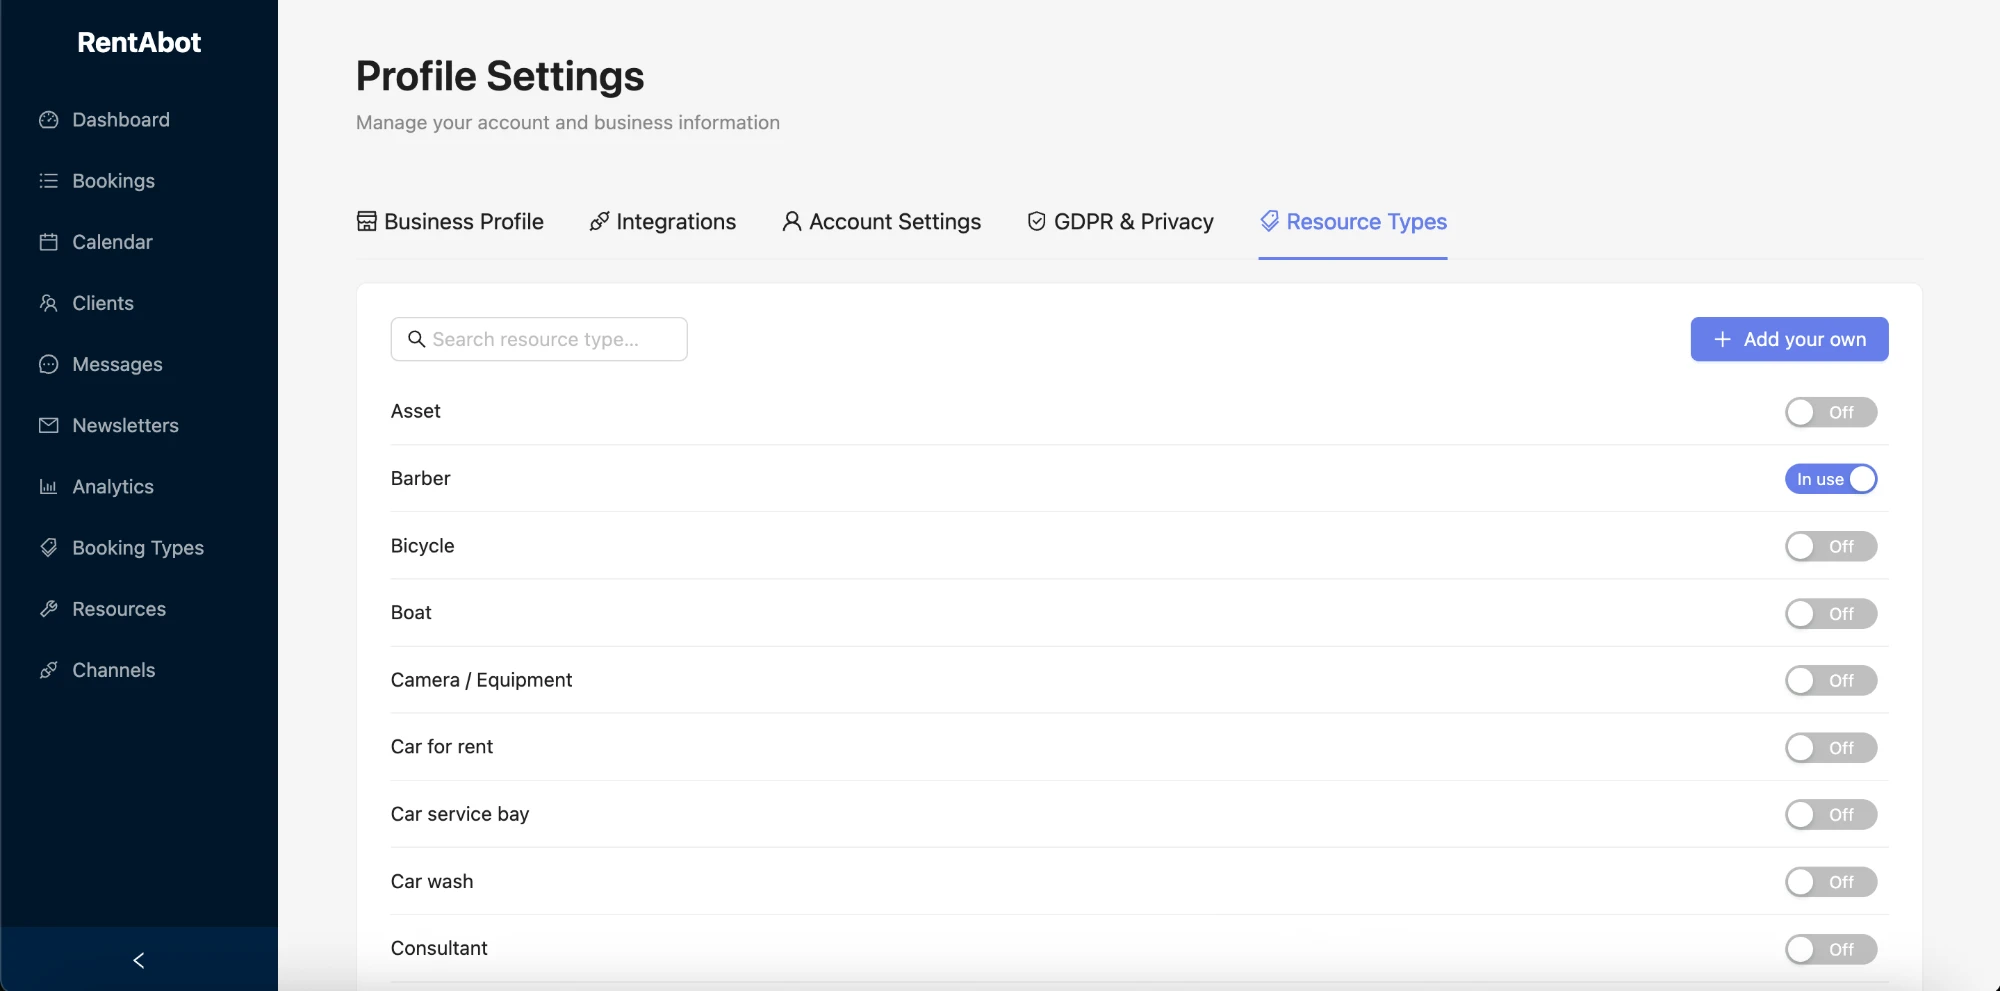
Task: Switch on the Consultant toggle
Action: click(1831, 949)
